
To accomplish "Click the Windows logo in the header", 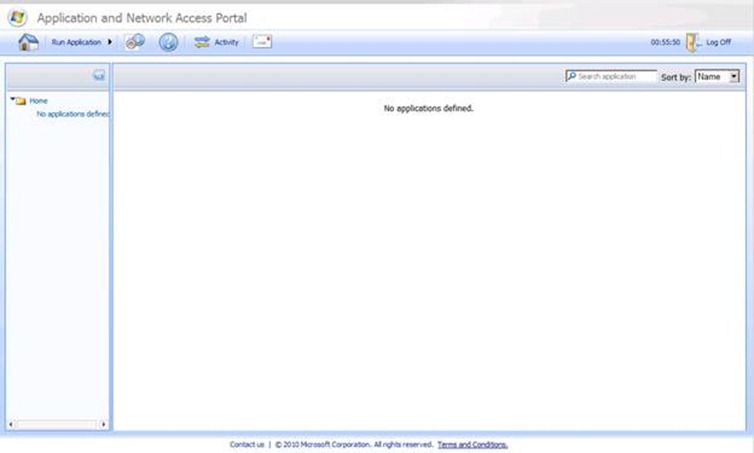I will pos(18,17).
